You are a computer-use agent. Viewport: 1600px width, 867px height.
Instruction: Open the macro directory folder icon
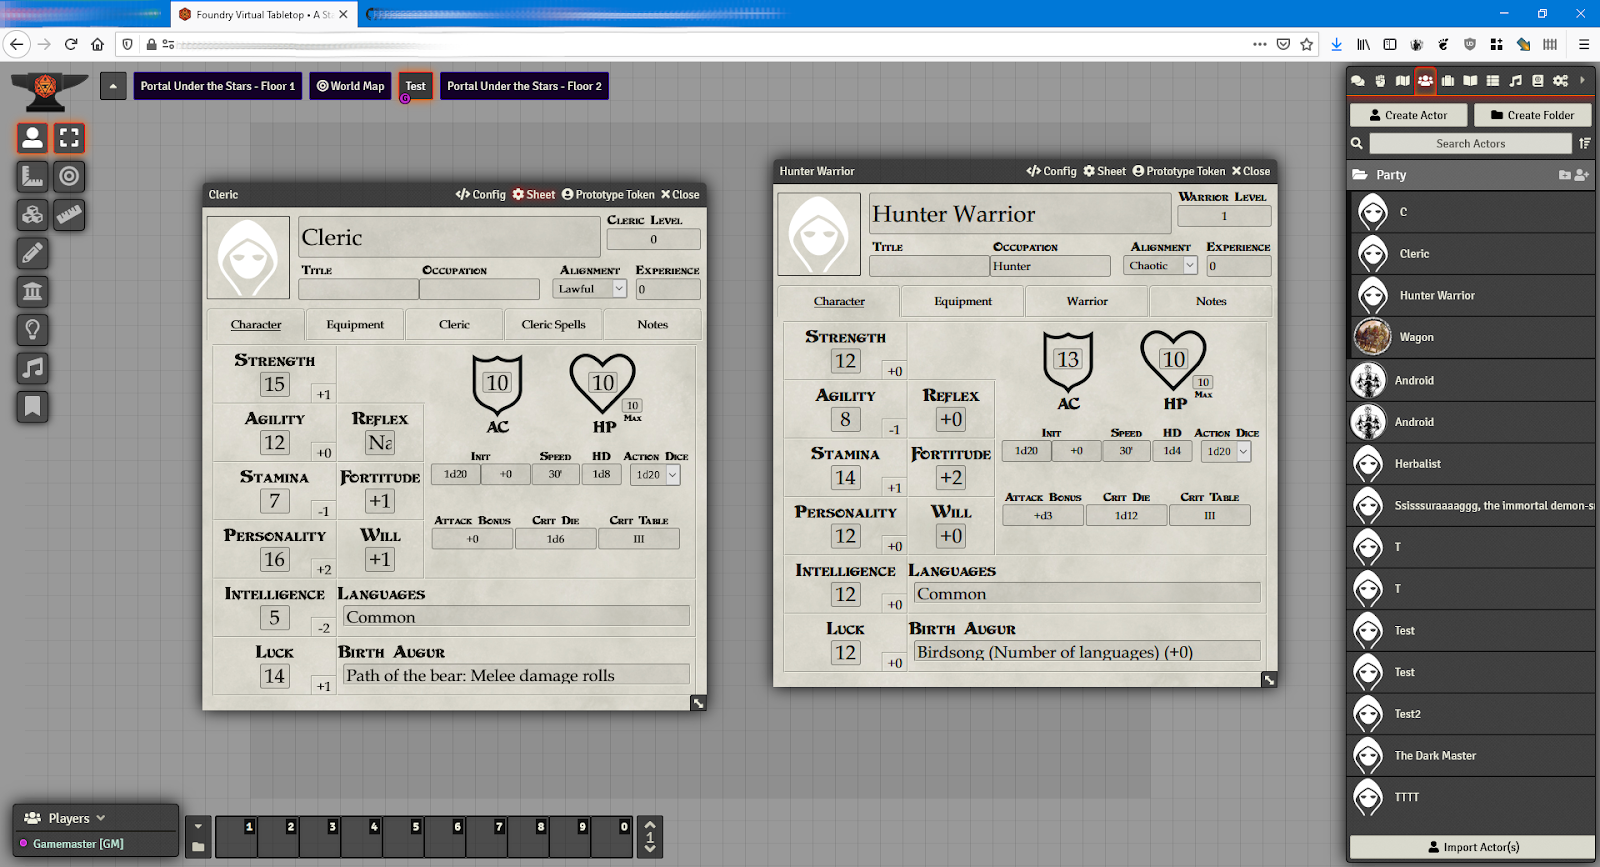[198, 847]
